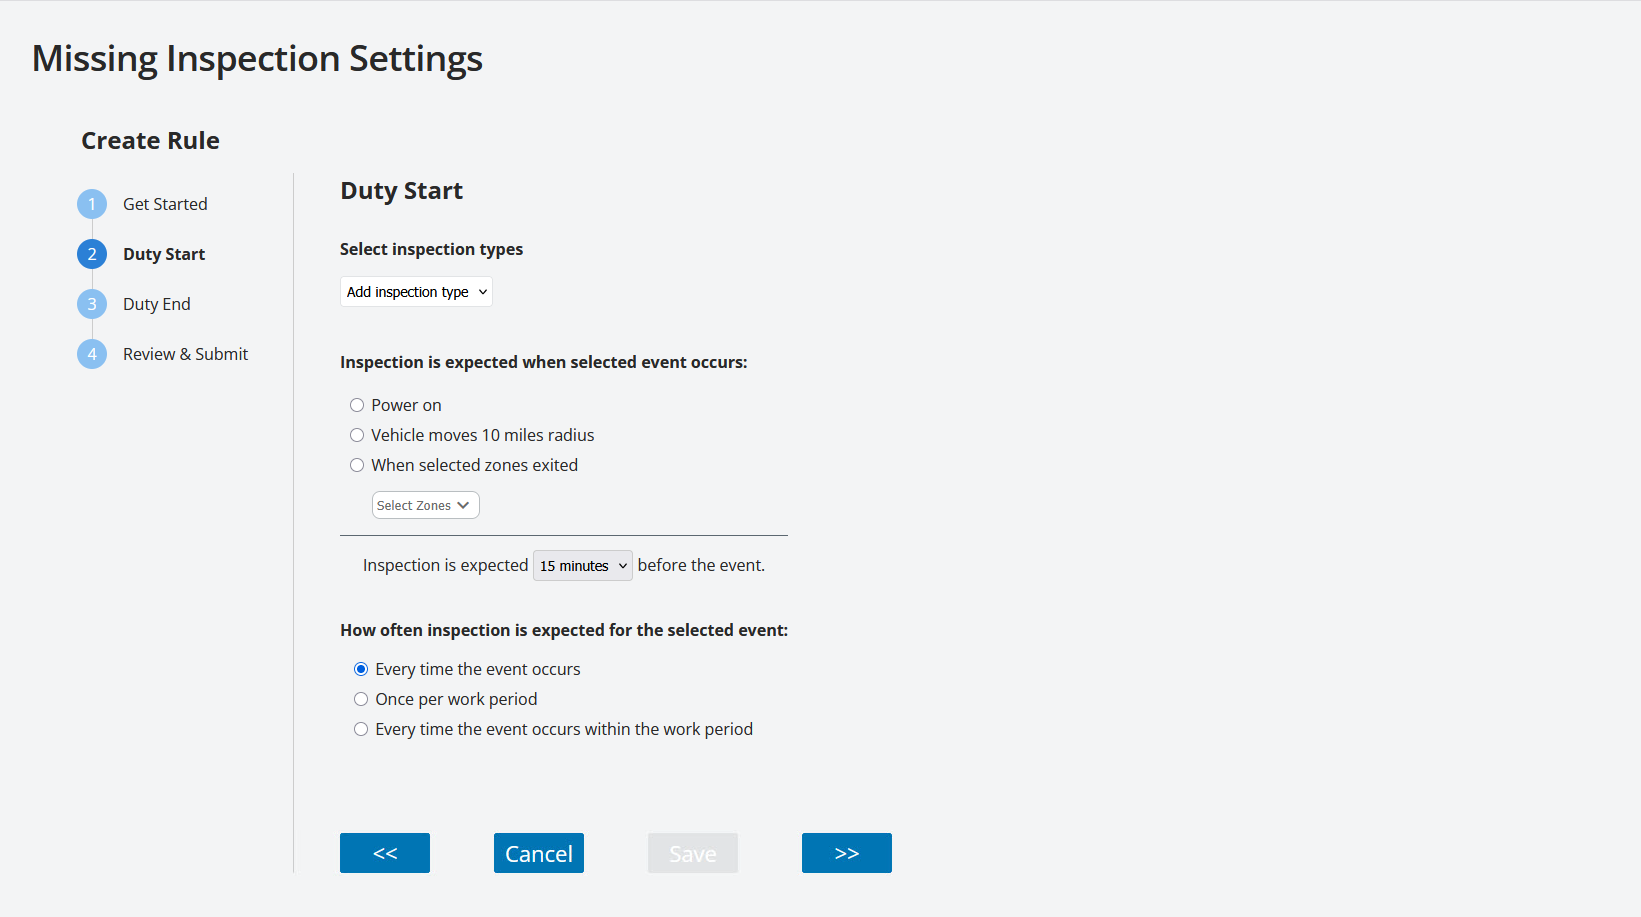Click the step 1 circle icon
Image resolution: width=1641 pixels, height=917 pixels.
coord(91,203)
